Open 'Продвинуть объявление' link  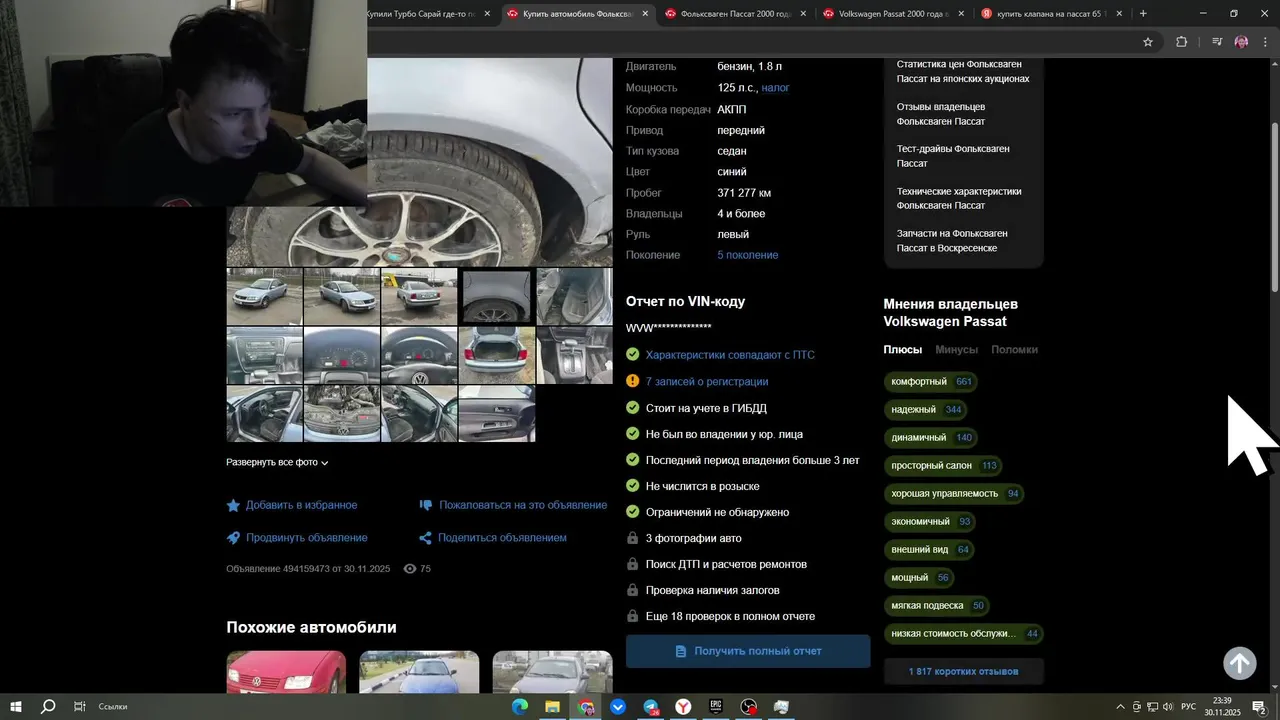(306, 538)
